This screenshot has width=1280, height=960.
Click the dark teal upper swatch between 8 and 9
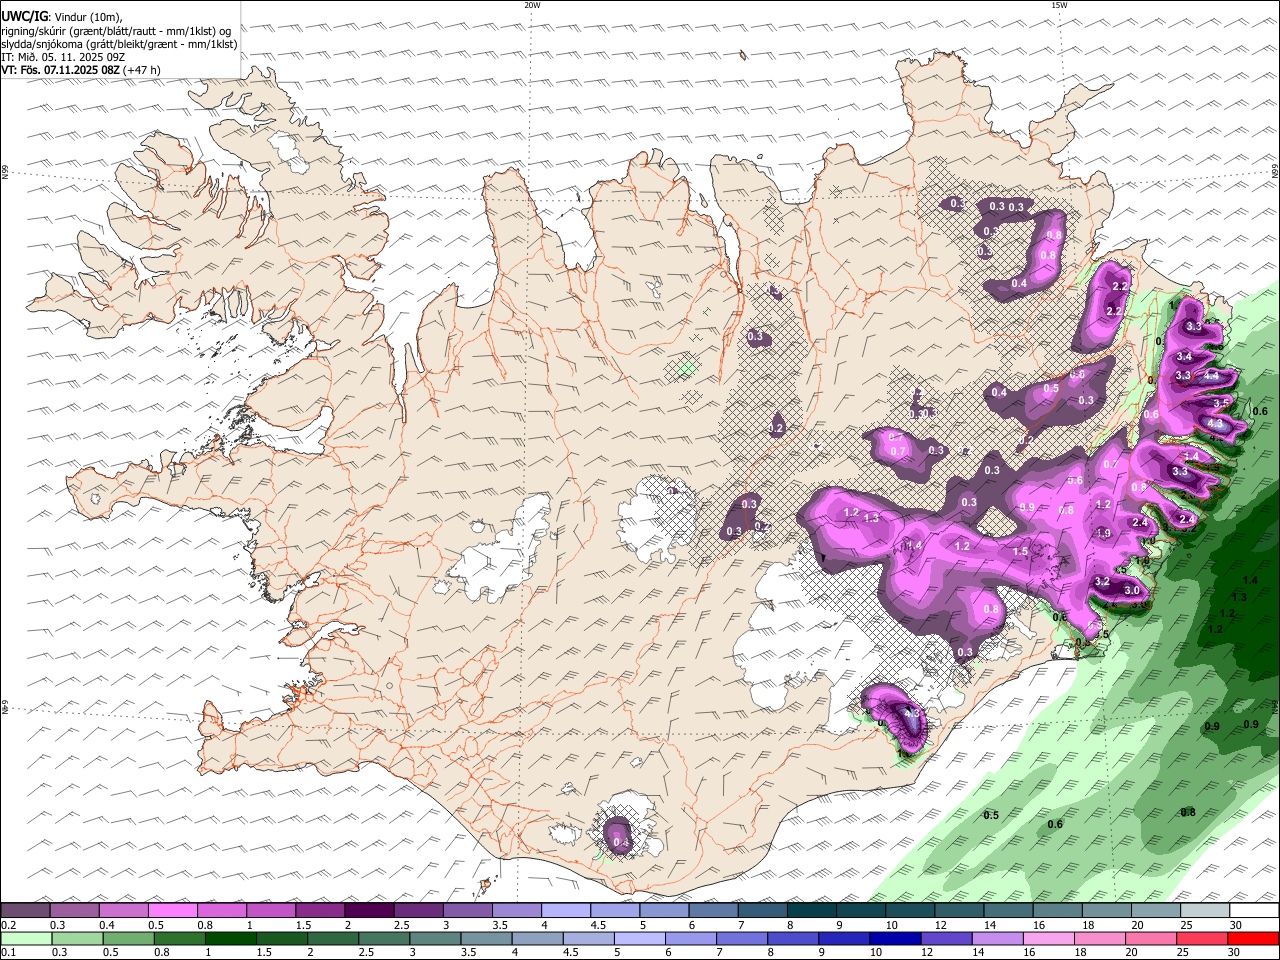[812, 911]
